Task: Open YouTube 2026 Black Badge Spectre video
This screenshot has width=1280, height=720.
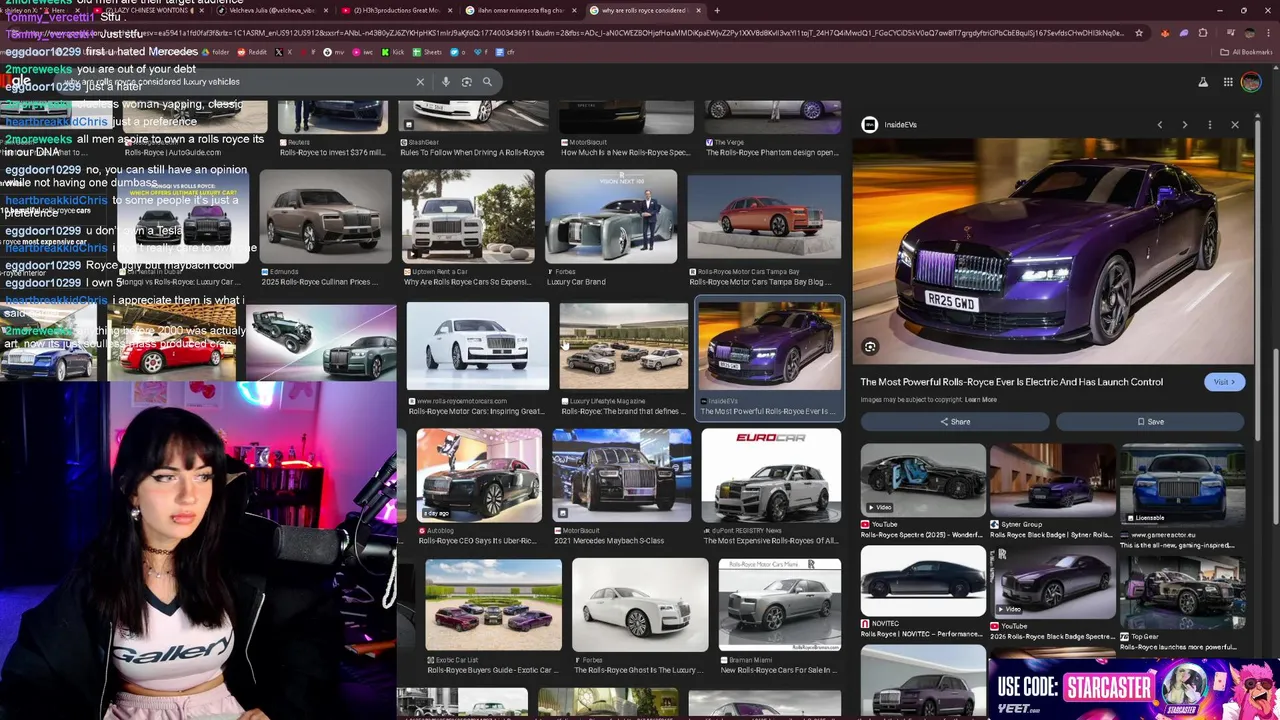Action: (x=1052, y=592)
